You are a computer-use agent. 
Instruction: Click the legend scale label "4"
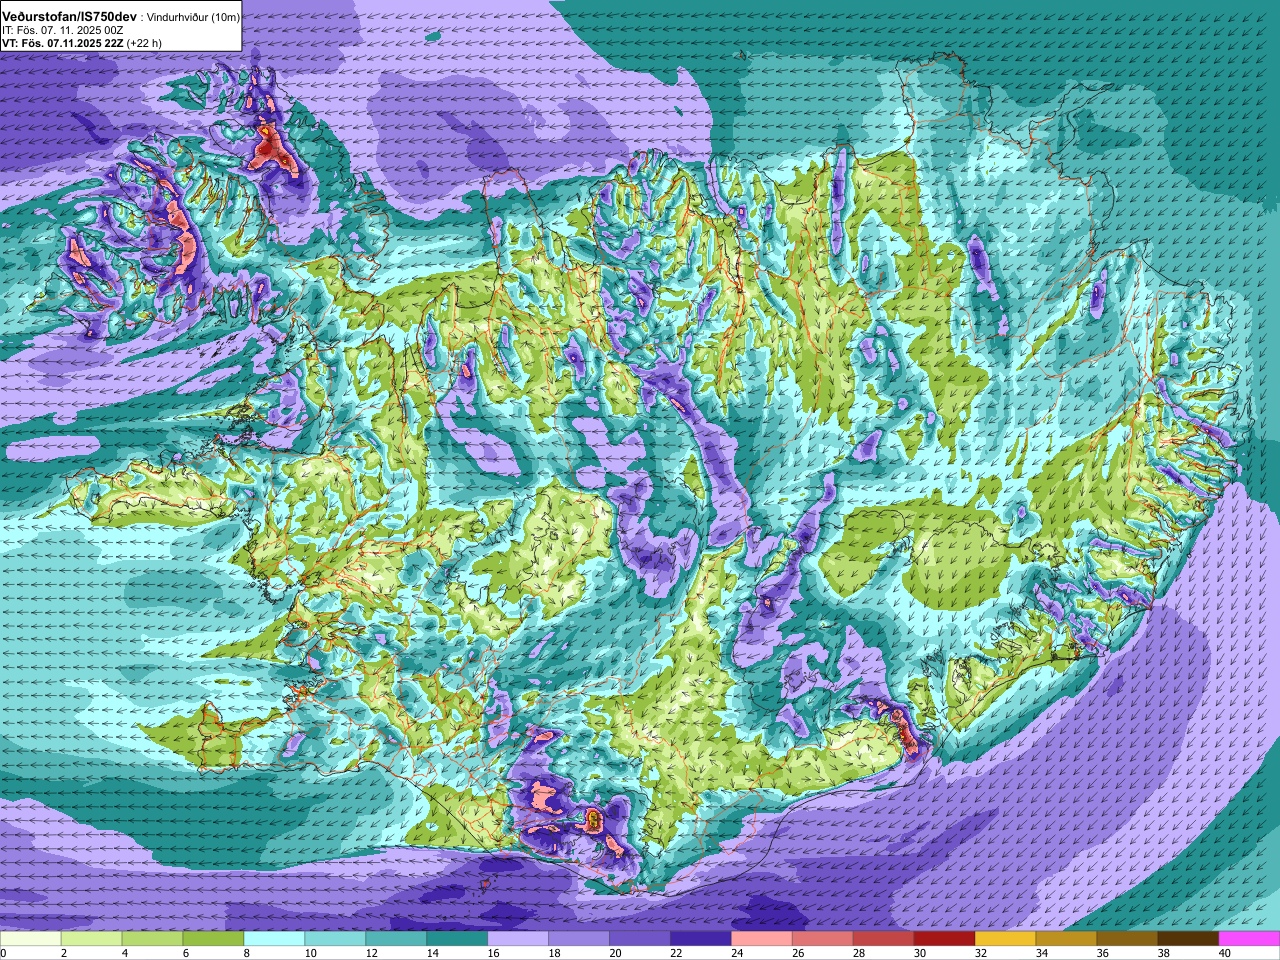pos(124,953)
